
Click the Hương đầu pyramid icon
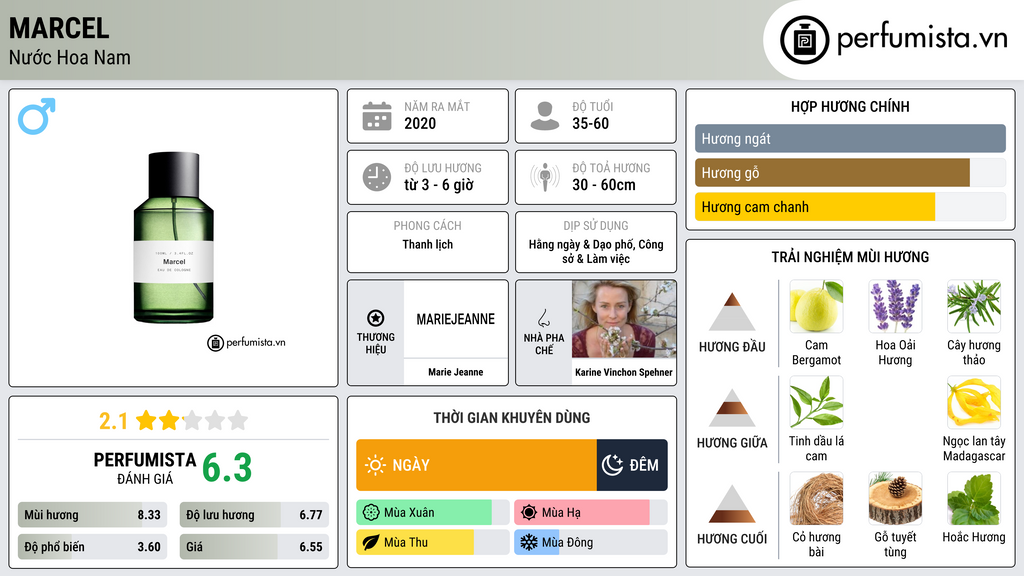point(732,312)
